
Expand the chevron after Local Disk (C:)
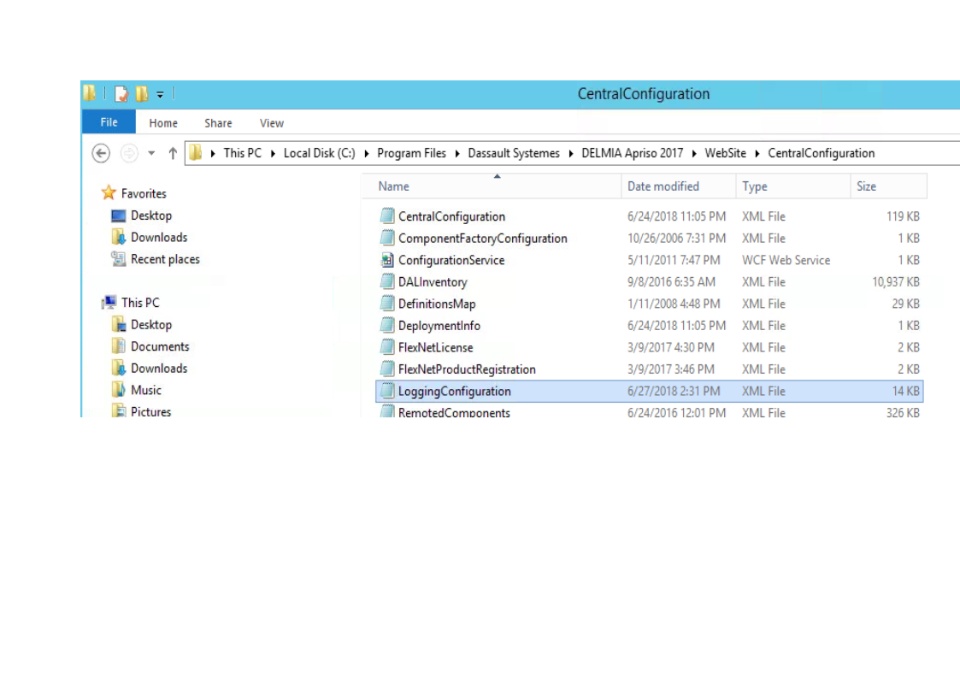coord(366,154)
